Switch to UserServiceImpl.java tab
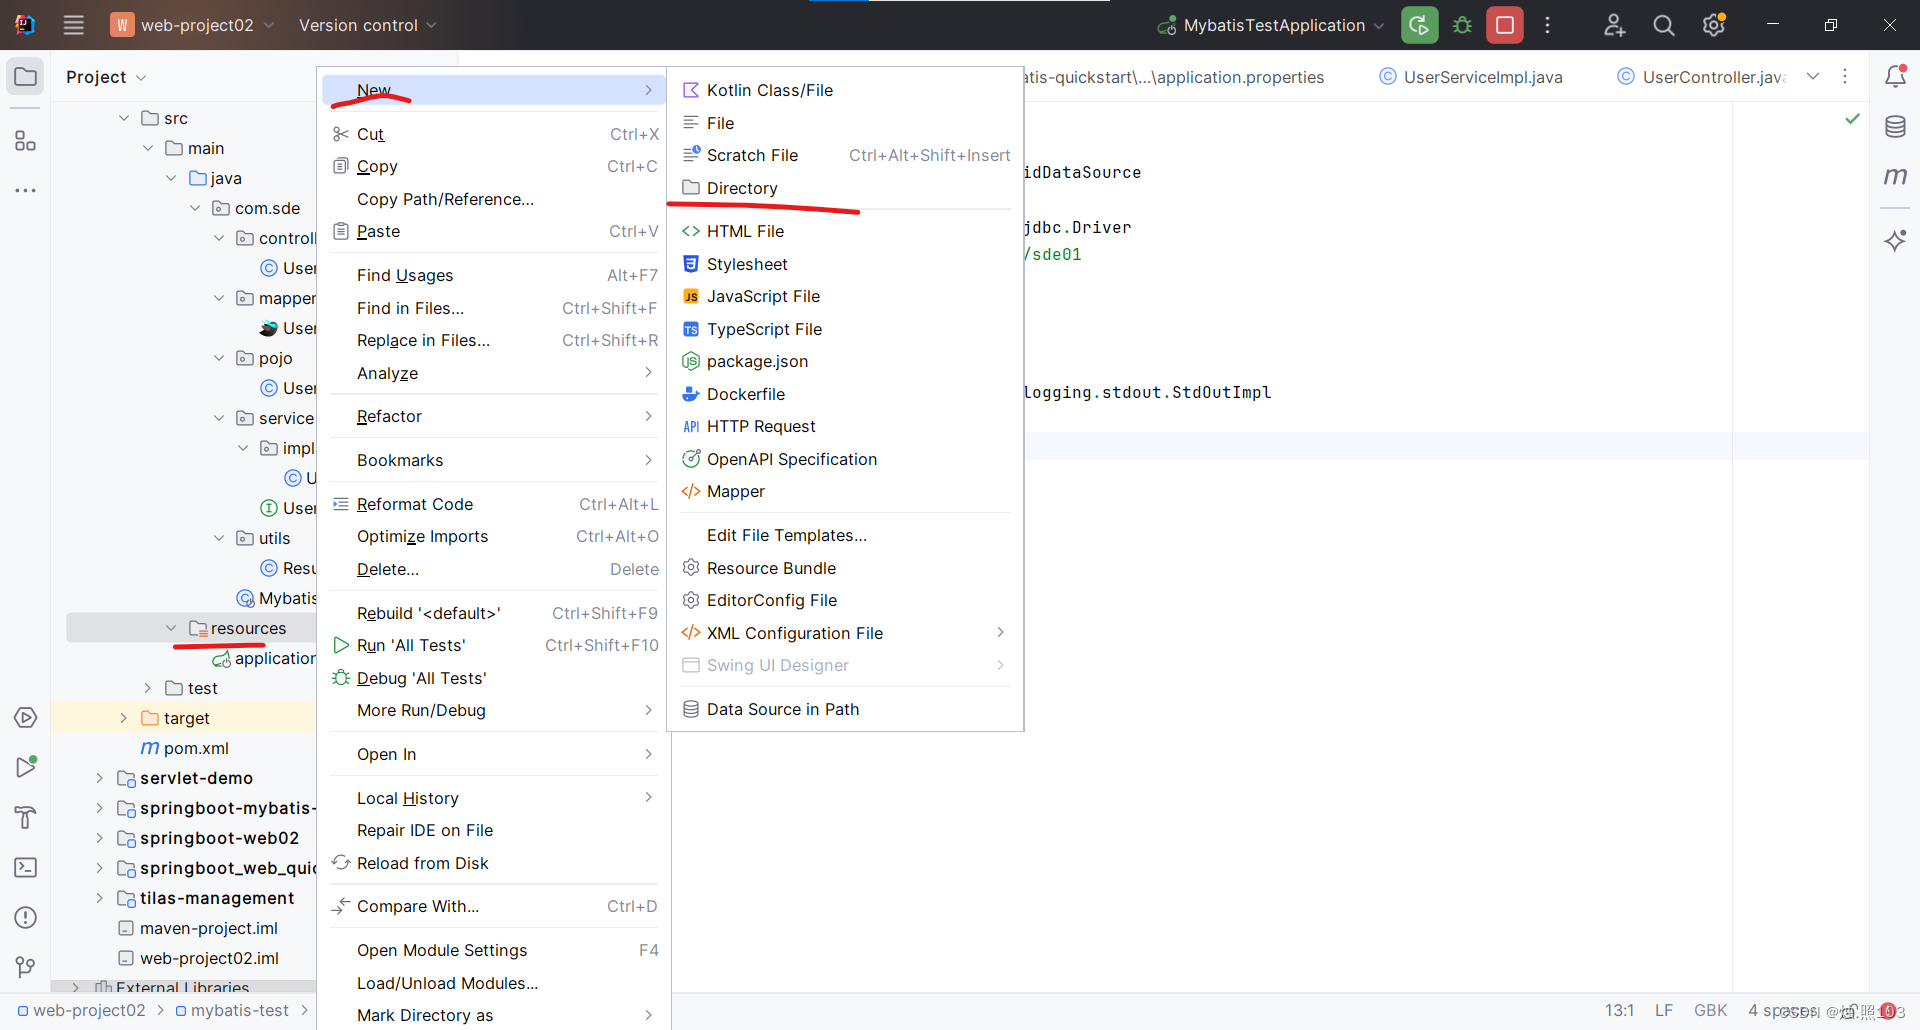The image size is (1920, 1030). tap(1471, 77)
